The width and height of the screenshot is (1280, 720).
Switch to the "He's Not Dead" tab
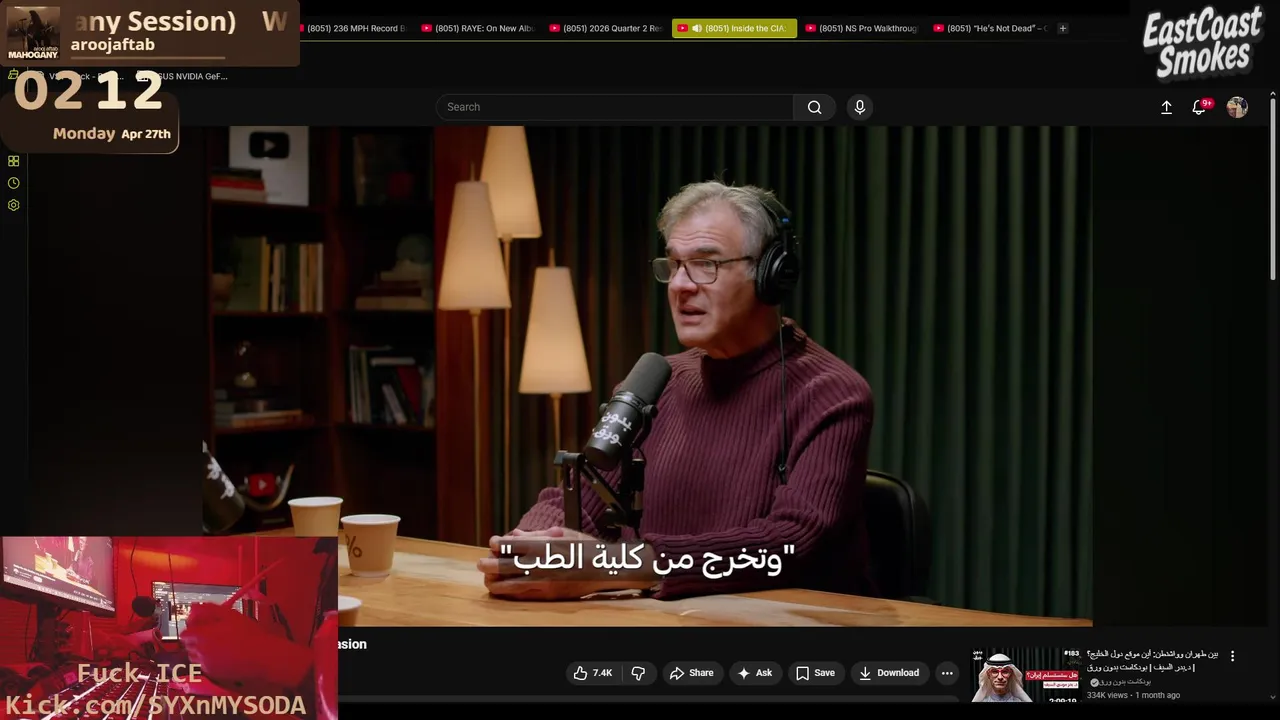point(990,28)
